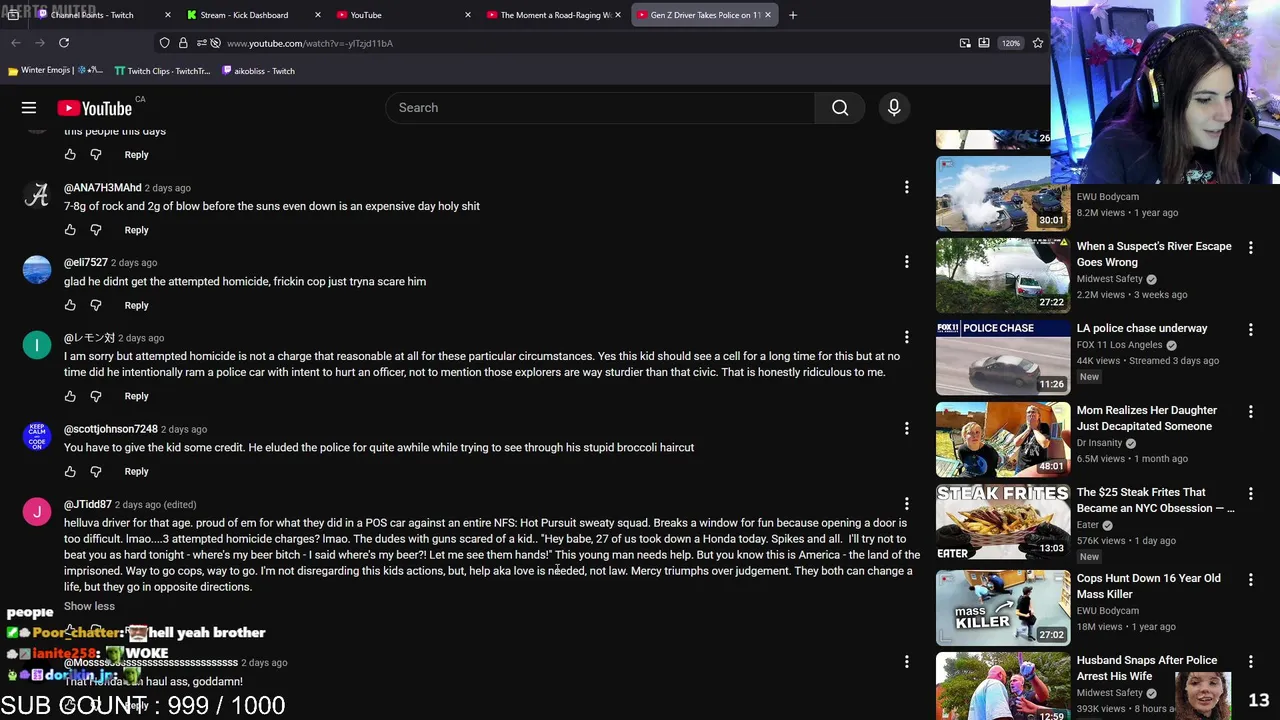Open more options for LA police chase video
1280x720 pixels.
tap(1251, 329)
